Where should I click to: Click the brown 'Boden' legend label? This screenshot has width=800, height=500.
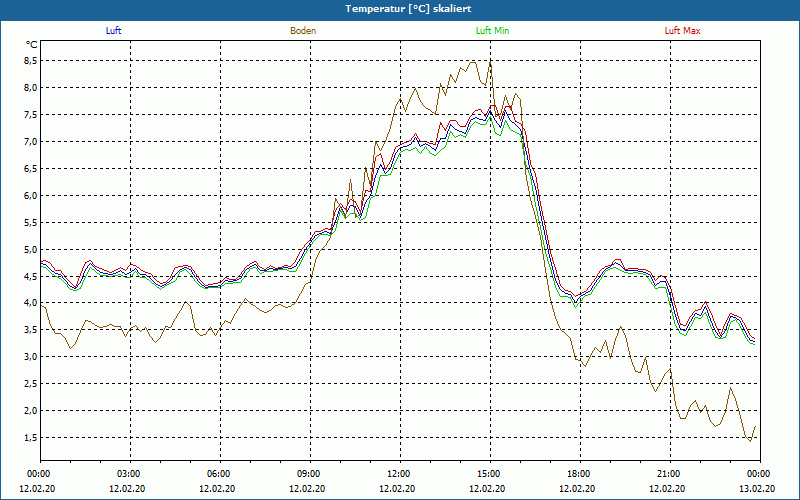click(x=303, y=31)
